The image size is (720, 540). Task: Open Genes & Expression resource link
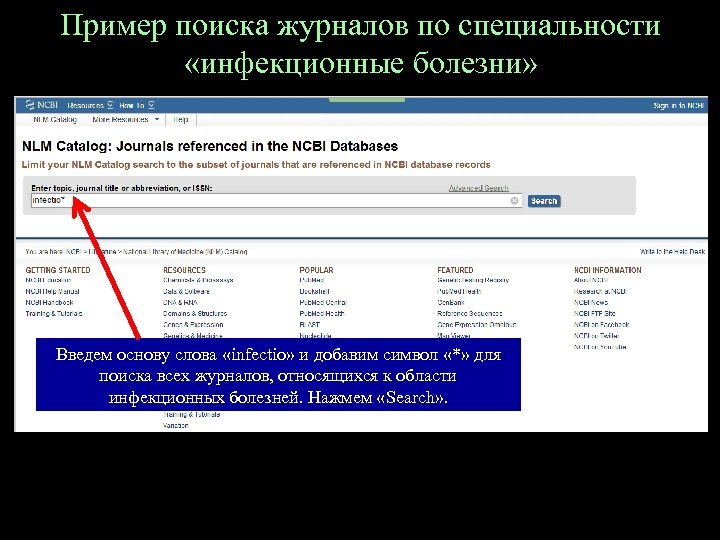193,325
